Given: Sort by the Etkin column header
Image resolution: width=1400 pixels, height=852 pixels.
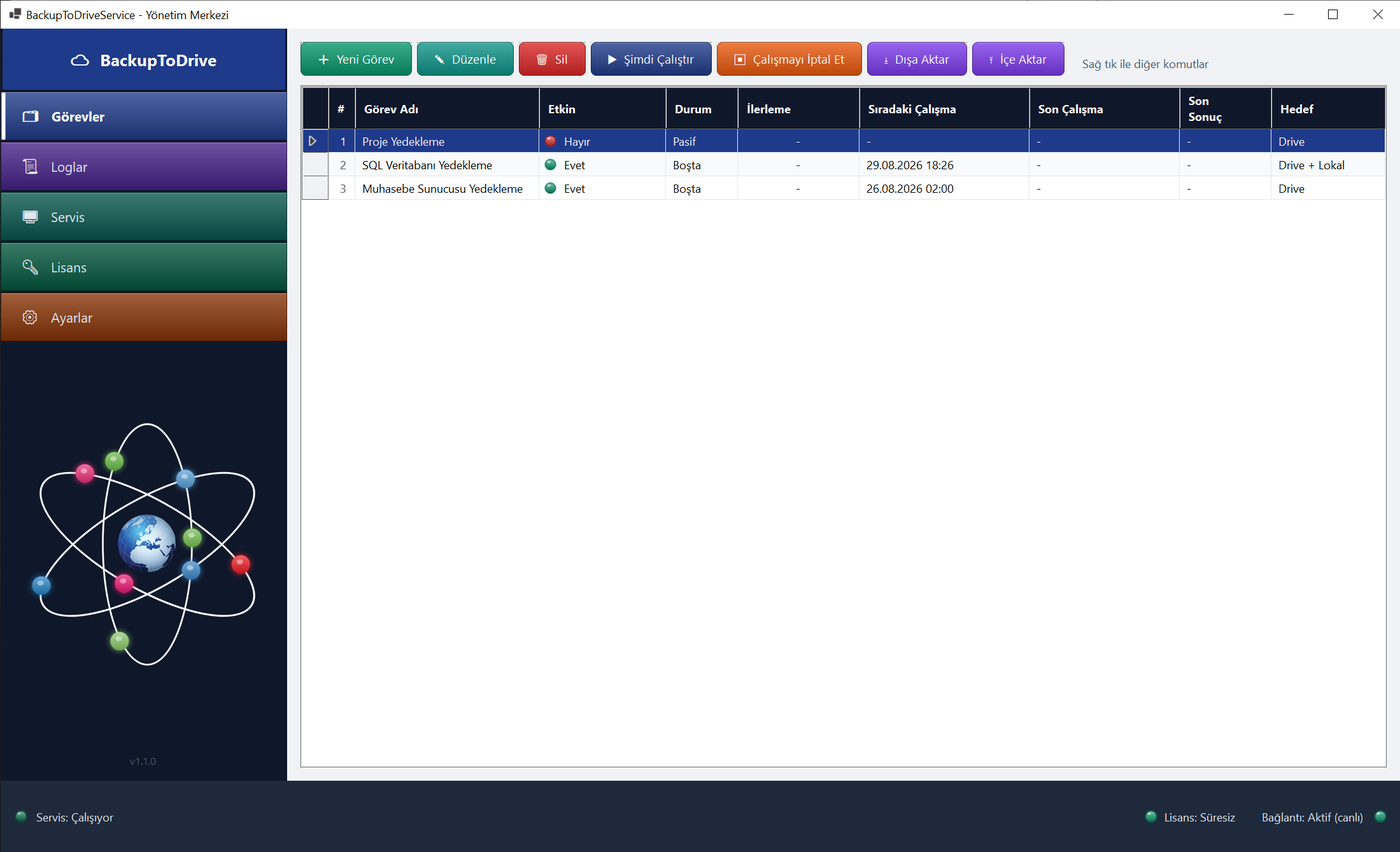Looking at the screenshot, I should (x=603, y=108).
